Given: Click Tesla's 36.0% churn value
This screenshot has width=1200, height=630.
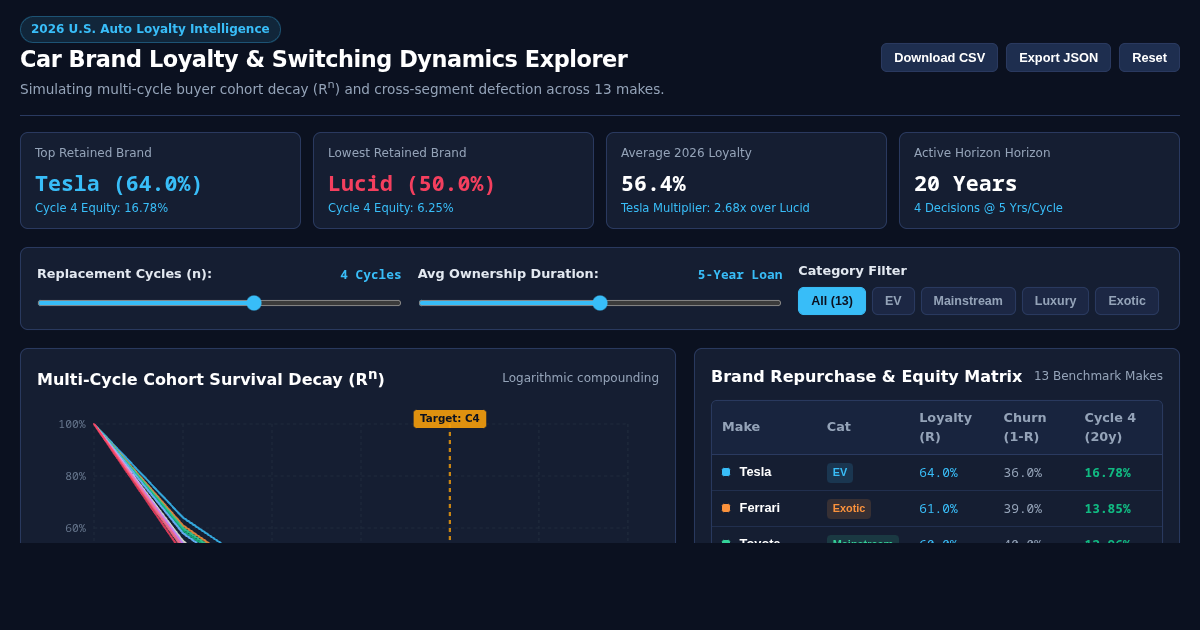Looking at the screenshot, I should [1023, 473].
